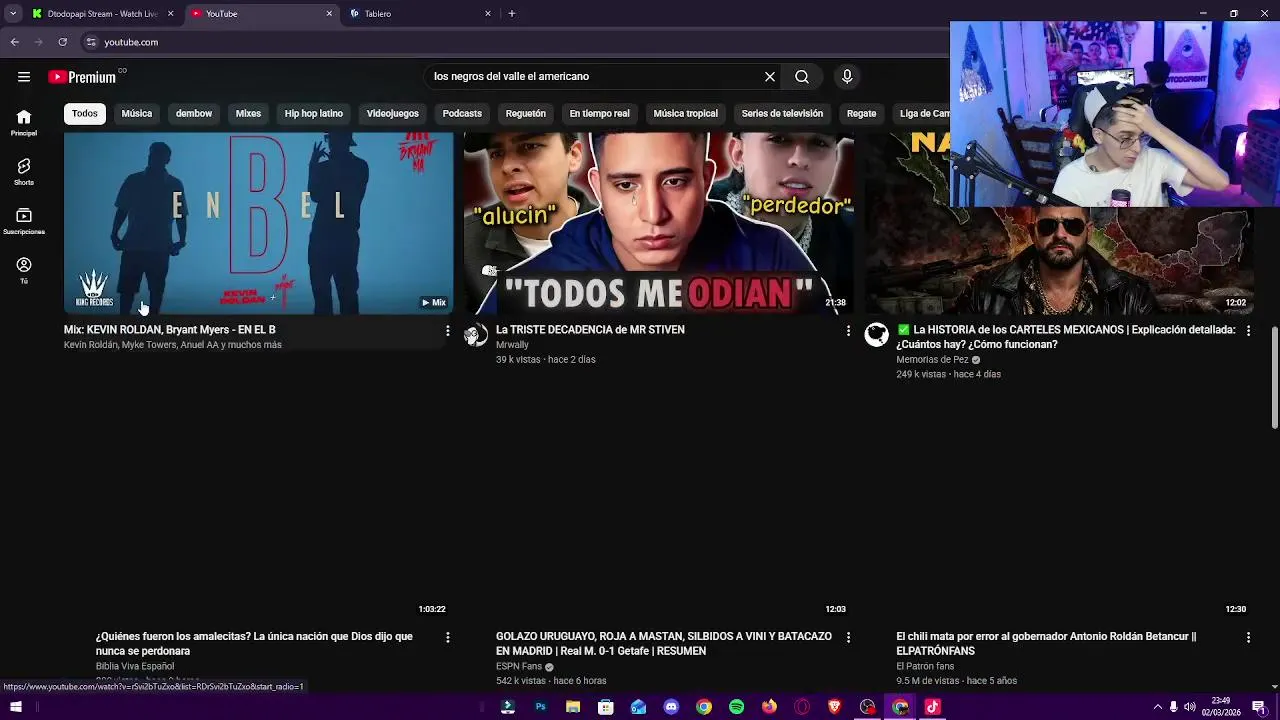Open La HISTORIA de los CARTELES MEXICANOS
Screen dimensions: 1280x720
pos(1066,337)
